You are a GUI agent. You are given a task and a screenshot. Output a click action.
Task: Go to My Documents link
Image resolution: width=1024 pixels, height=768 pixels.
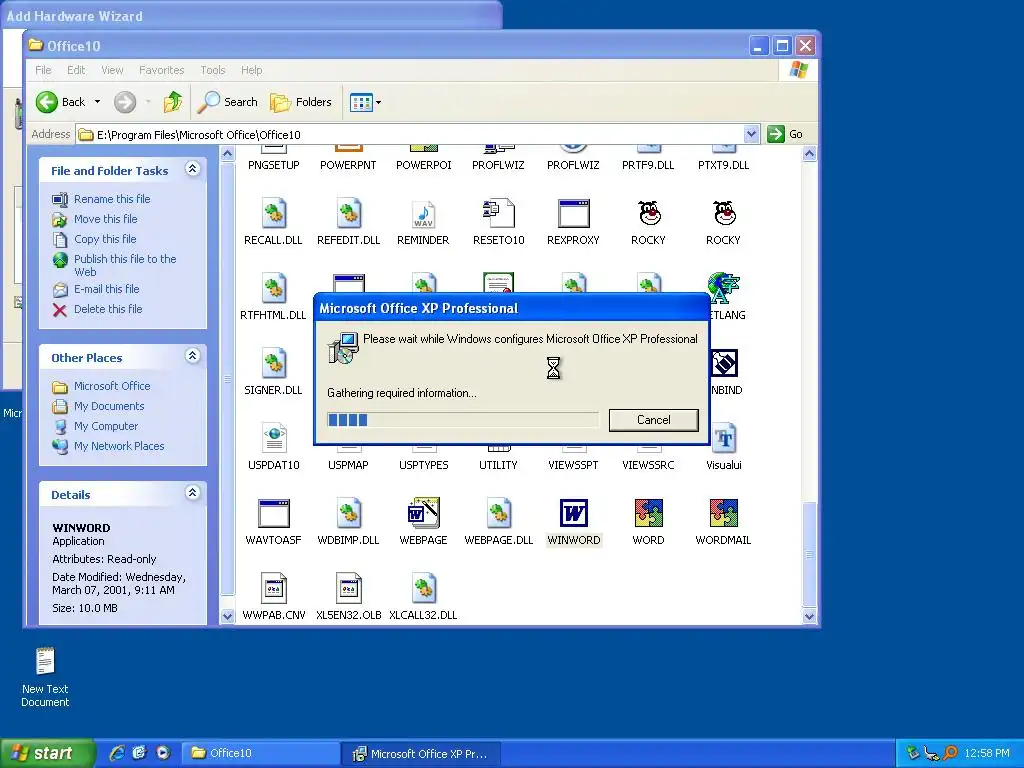(x=108, y=406)
